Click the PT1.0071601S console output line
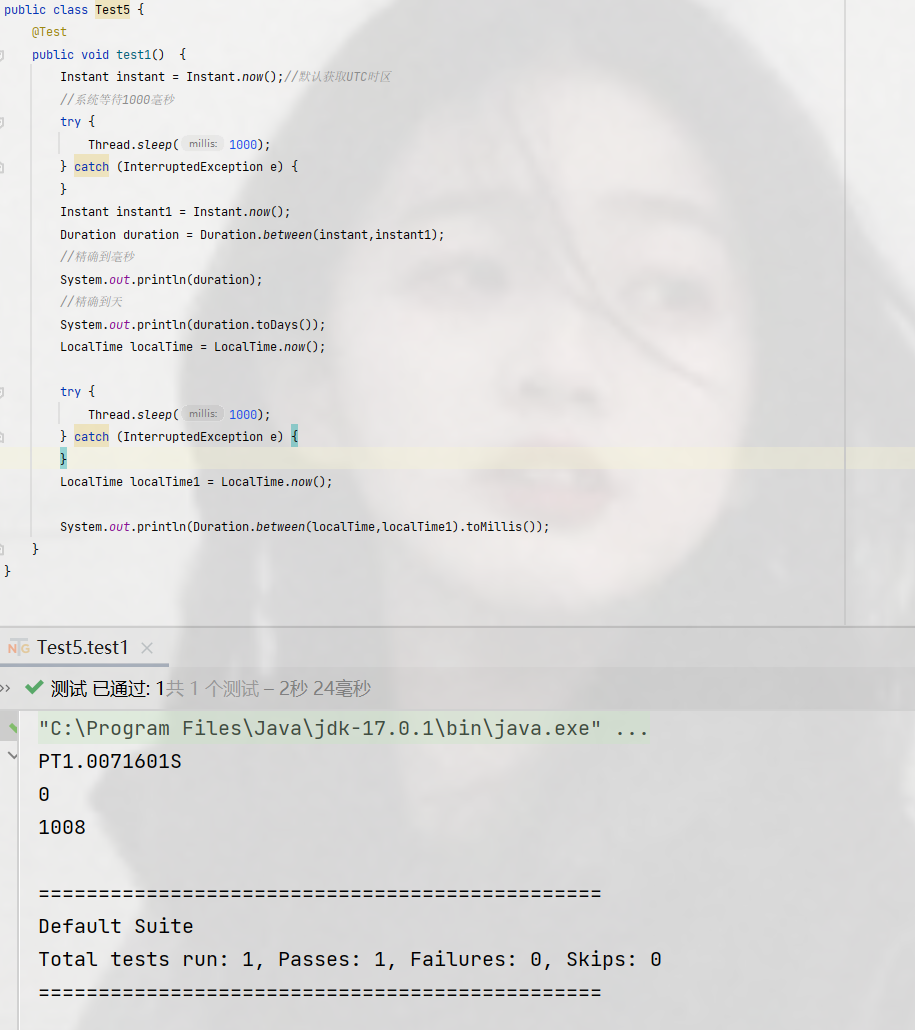 (x=110, y=761)
